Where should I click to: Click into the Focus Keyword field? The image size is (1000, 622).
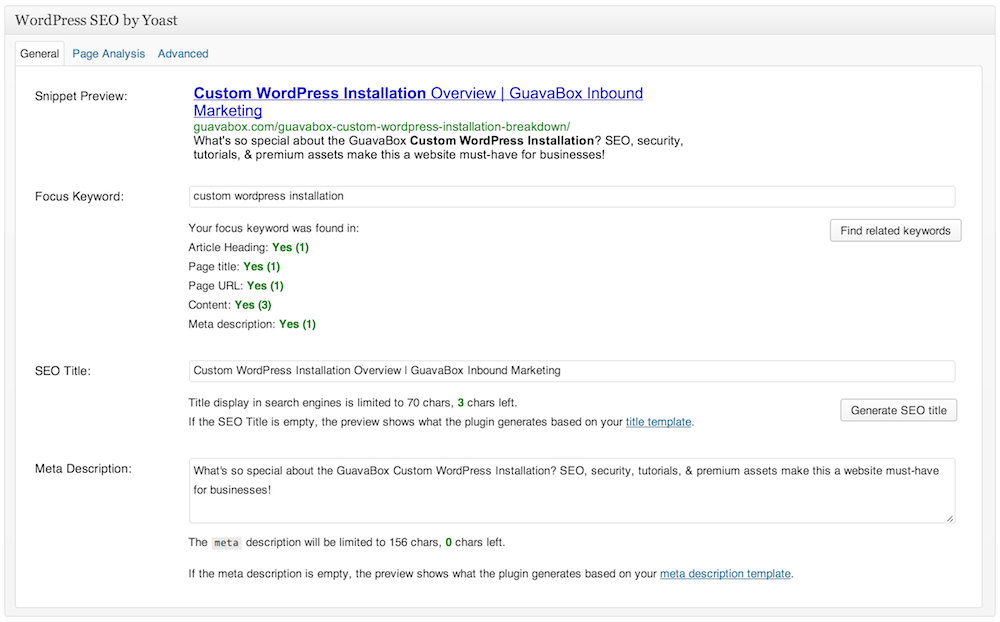coord(572,196)
